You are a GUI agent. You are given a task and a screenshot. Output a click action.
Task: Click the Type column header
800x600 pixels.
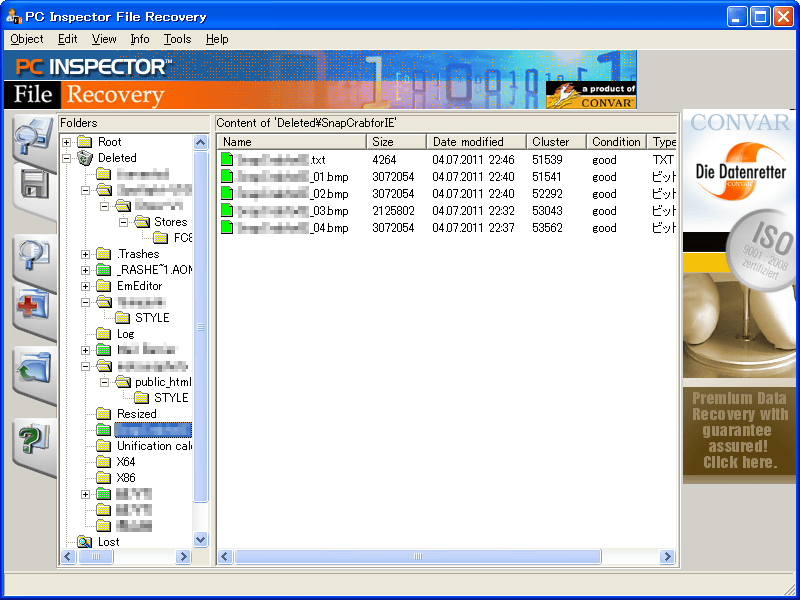(x=662, y=142)
